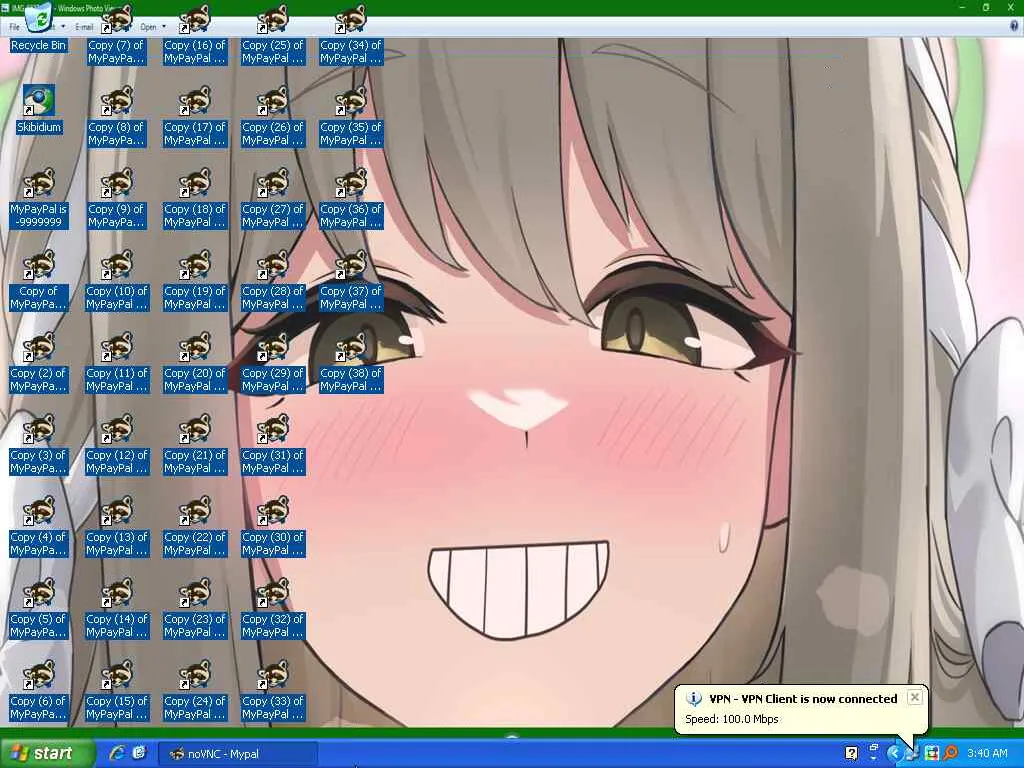Close the VPN connected balloon notification
This screenshot has width=1024, height=768.
pos(915,697)
